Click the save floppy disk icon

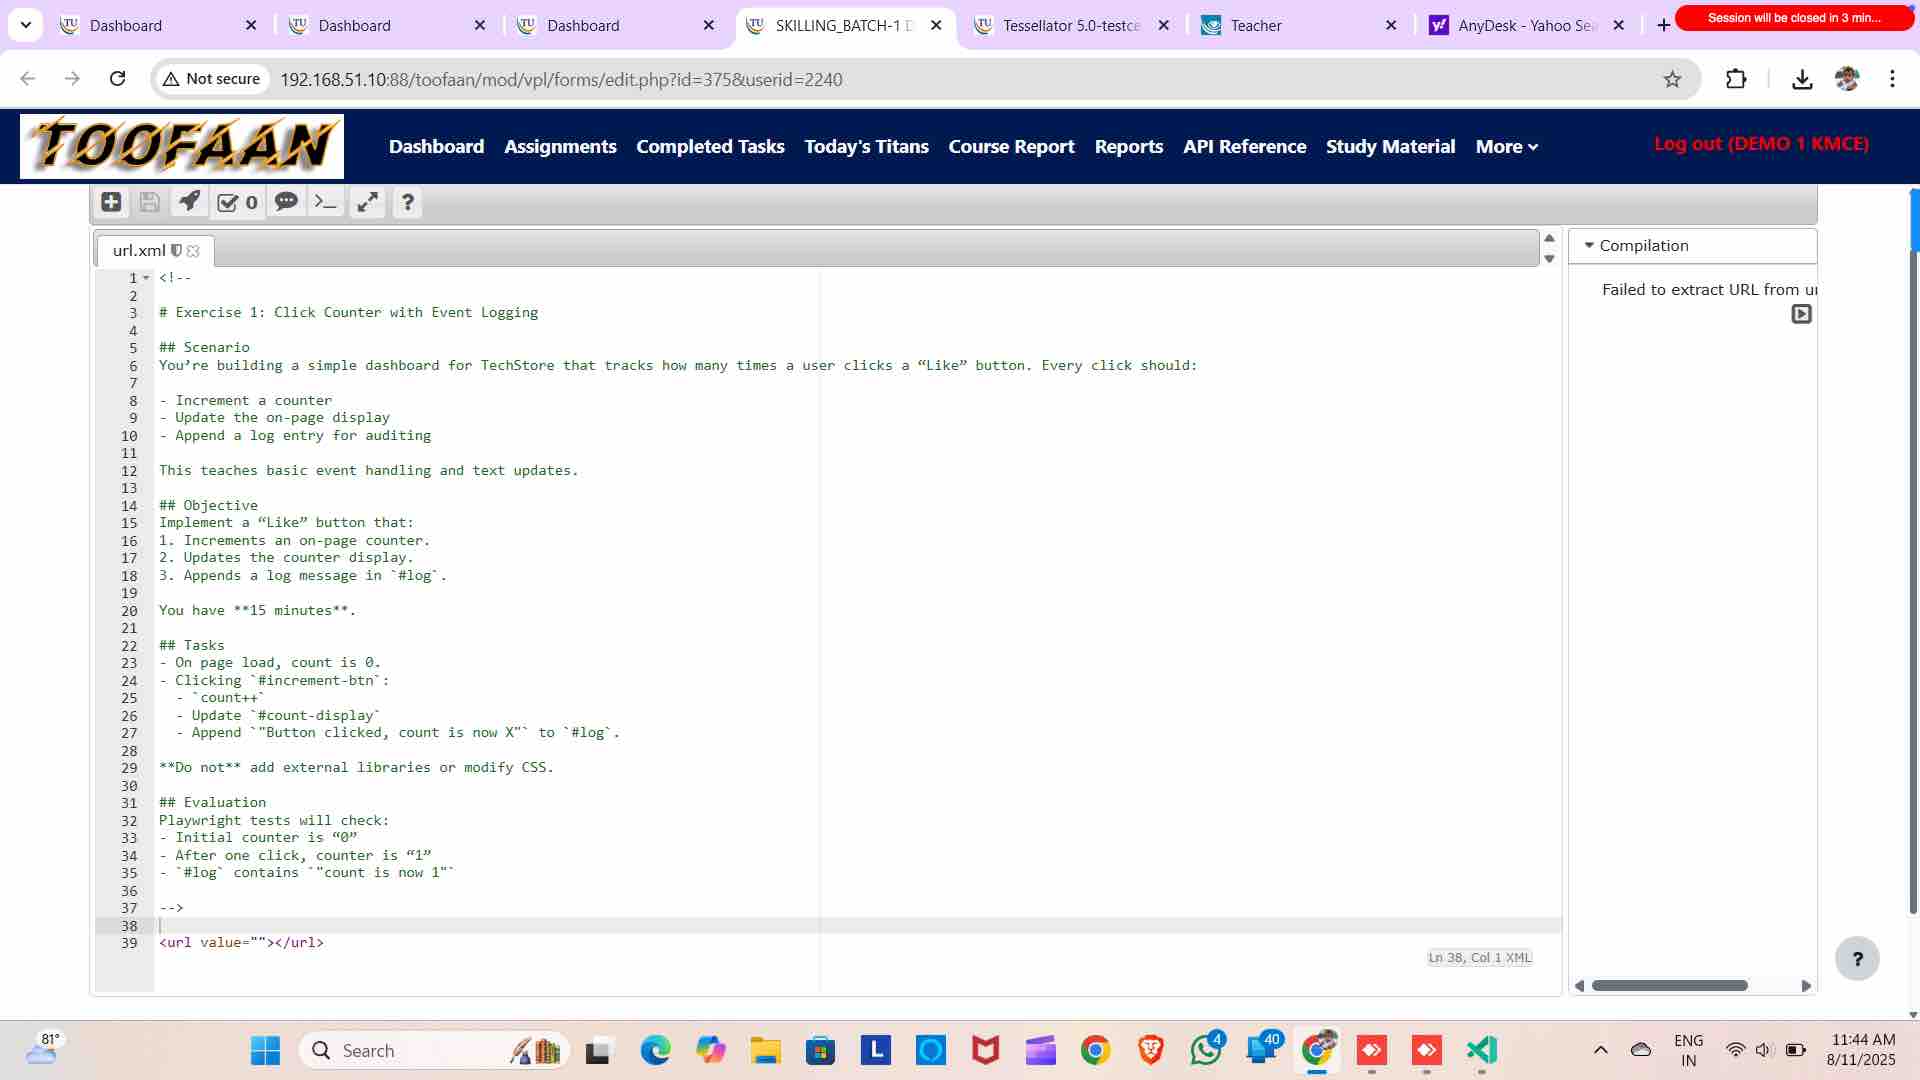150,202
